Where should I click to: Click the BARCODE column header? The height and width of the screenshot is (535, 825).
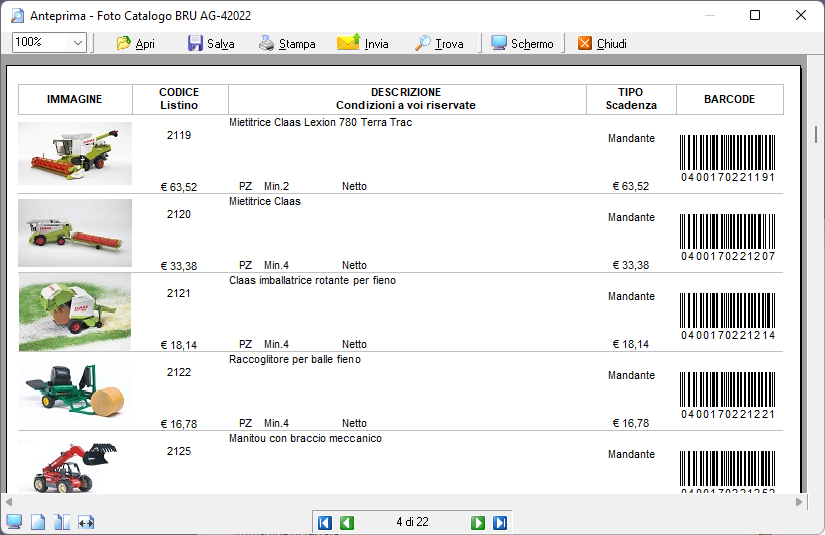(730, 99)
